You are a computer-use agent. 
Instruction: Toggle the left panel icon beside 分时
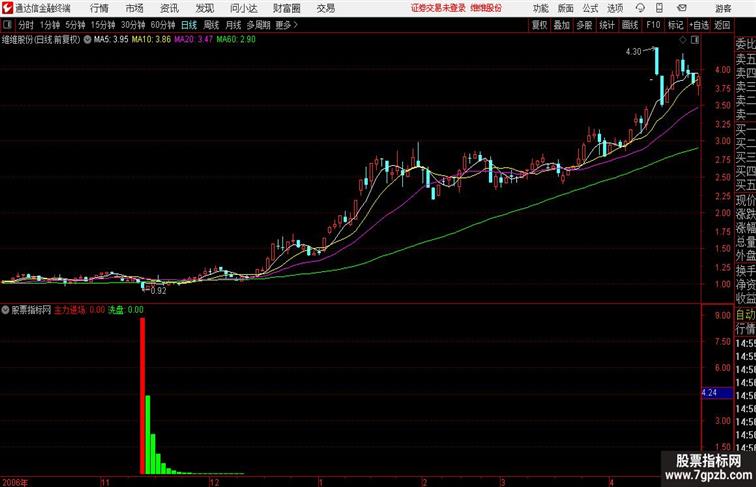coord(7,25)
